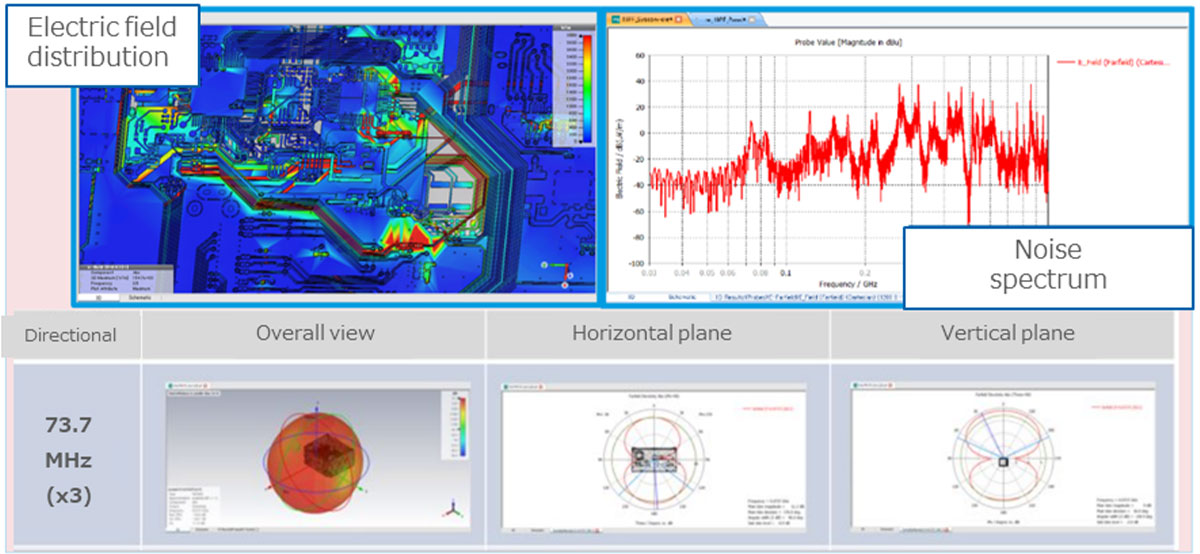This screenshot has width=1200, height=554.
Task: Select the Horizontal plane column header
Action: tap(657, 334)
